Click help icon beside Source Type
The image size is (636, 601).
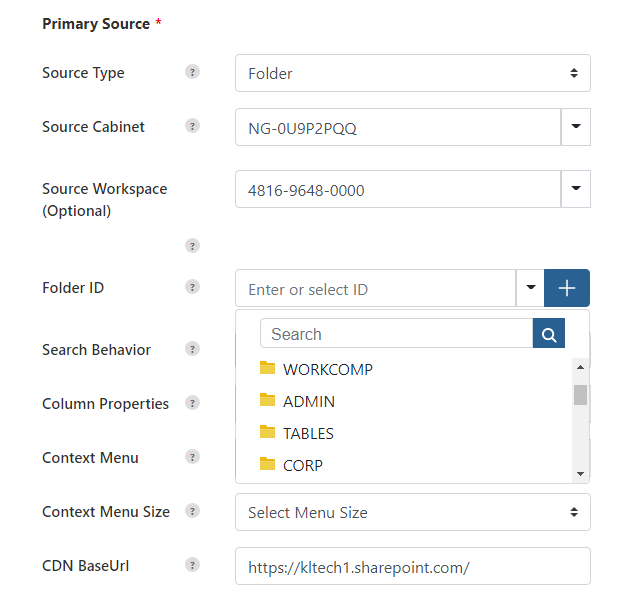click(192, 72)
